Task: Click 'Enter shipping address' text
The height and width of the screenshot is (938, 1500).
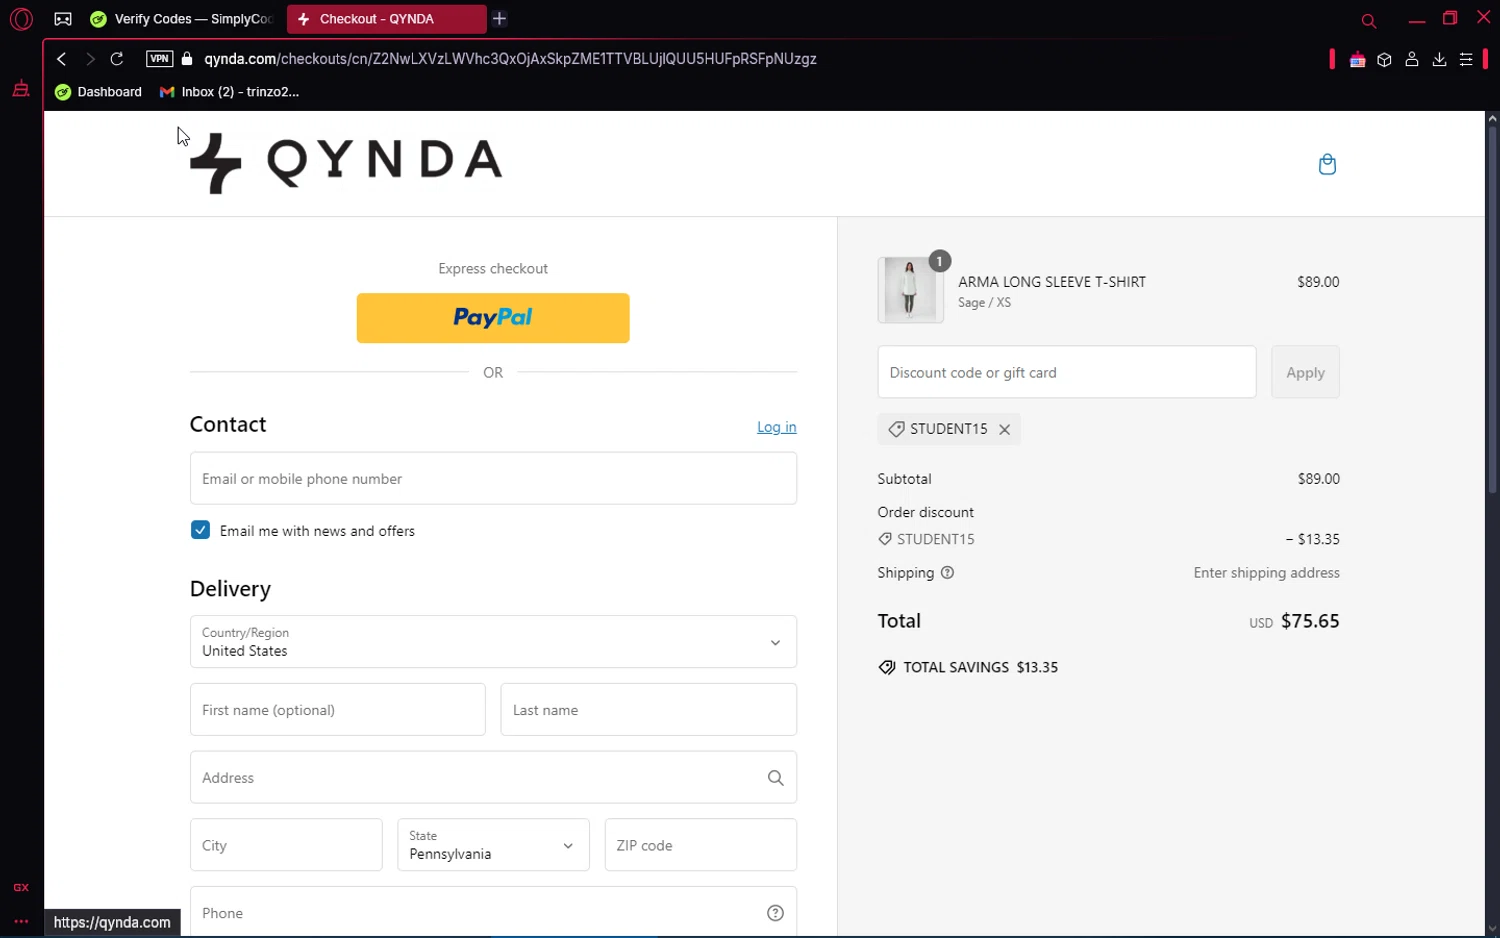Action: [1267, 573]
